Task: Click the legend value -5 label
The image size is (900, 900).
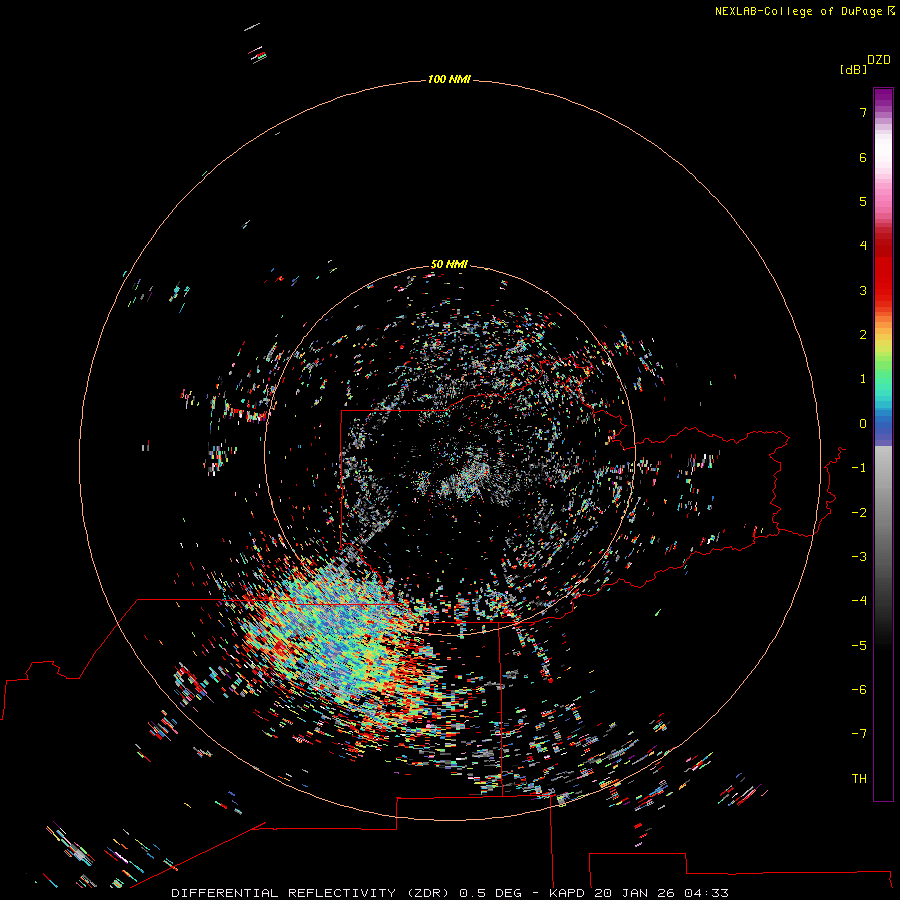Action: click(859, 646)
